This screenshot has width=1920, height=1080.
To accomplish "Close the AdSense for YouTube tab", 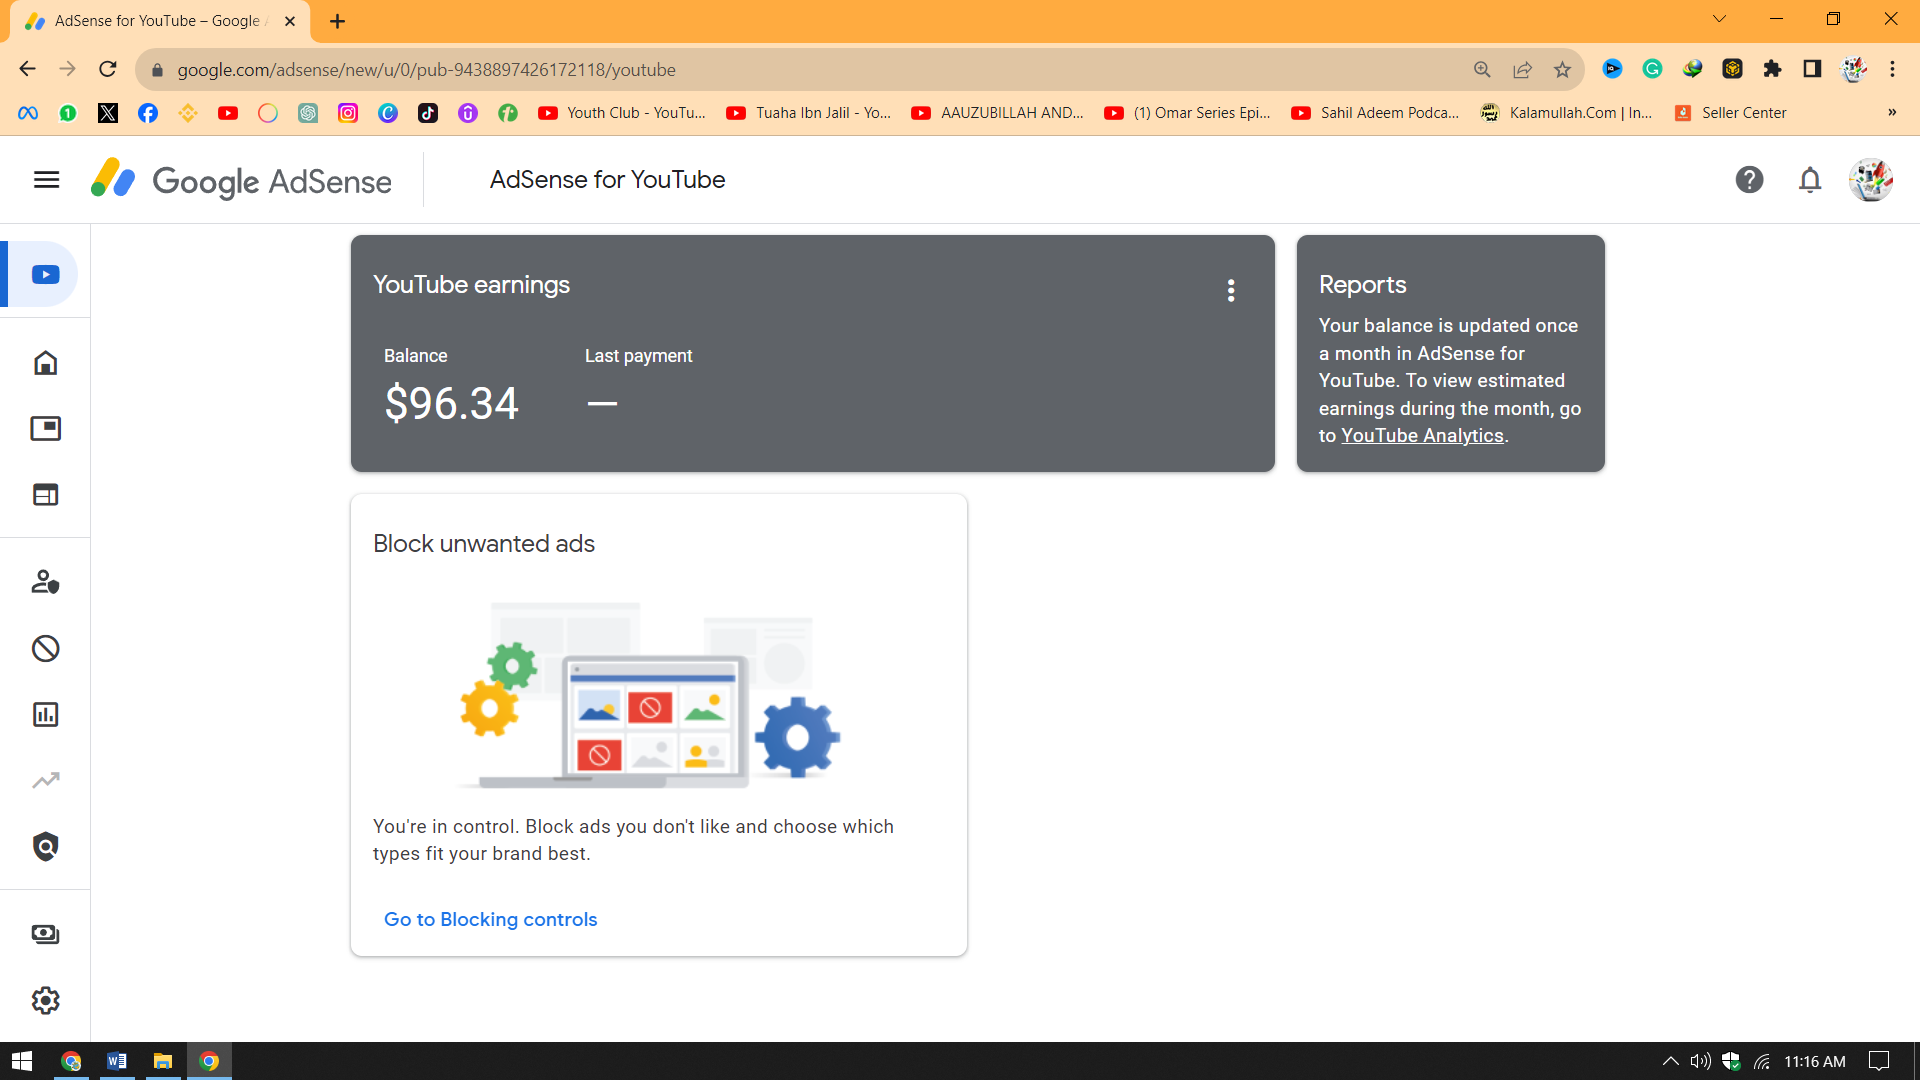I will click(290, 21).
